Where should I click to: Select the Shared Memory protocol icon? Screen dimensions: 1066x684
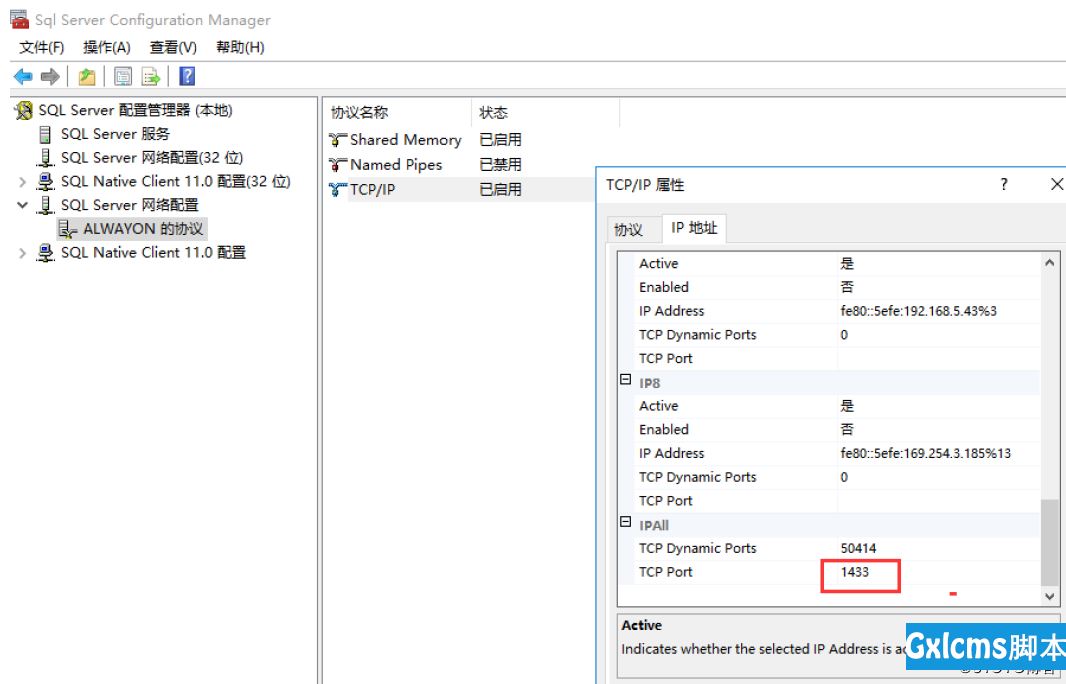(x=338, y=140)
